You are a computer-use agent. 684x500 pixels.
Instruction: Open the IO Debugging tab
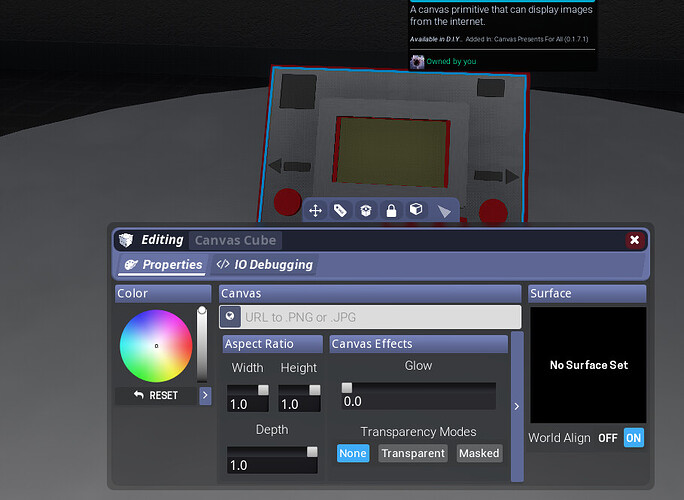(x=265, y=264)
